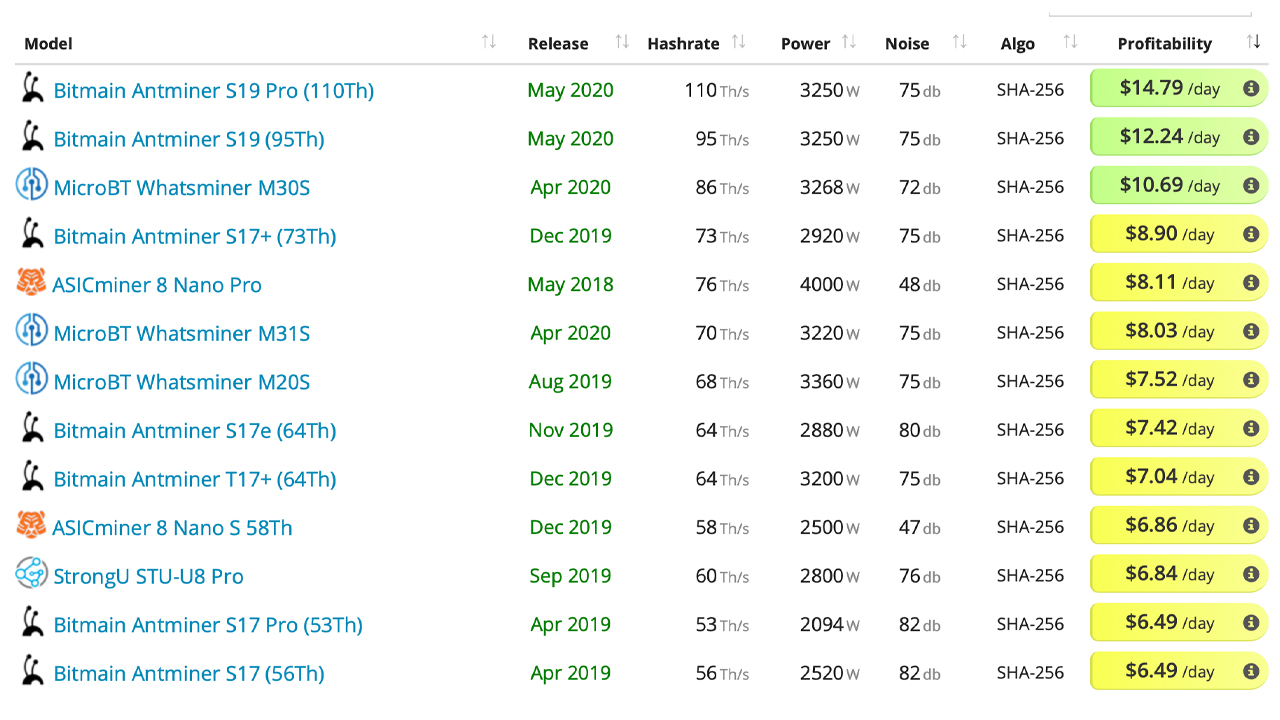
Task: Click info icon on $6.84/day profitability
Action: (x=1250, y=575)
